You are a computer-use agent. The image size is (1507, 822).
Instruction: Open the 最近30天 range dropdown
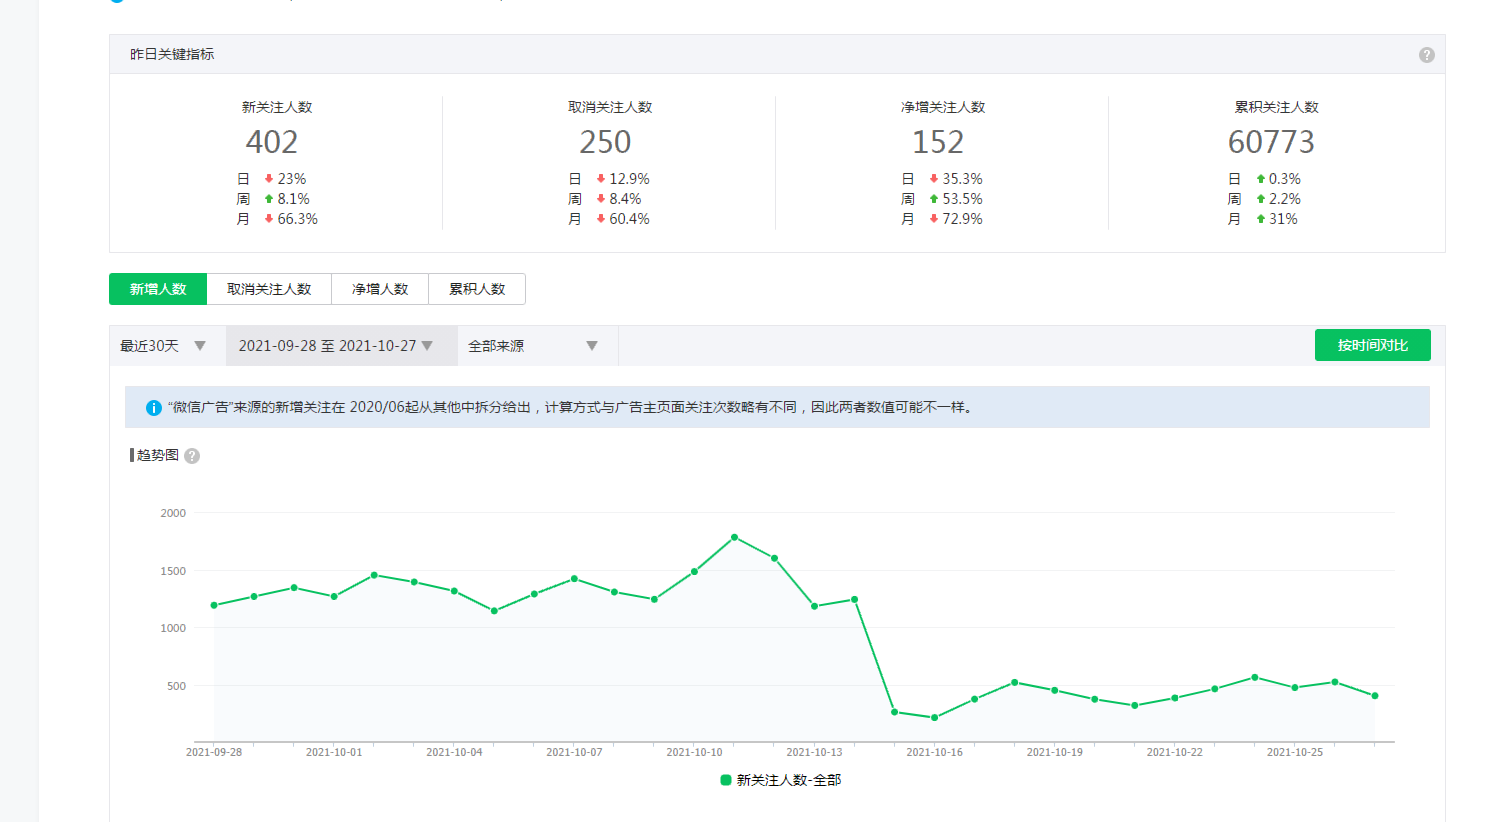click(164, 346)
